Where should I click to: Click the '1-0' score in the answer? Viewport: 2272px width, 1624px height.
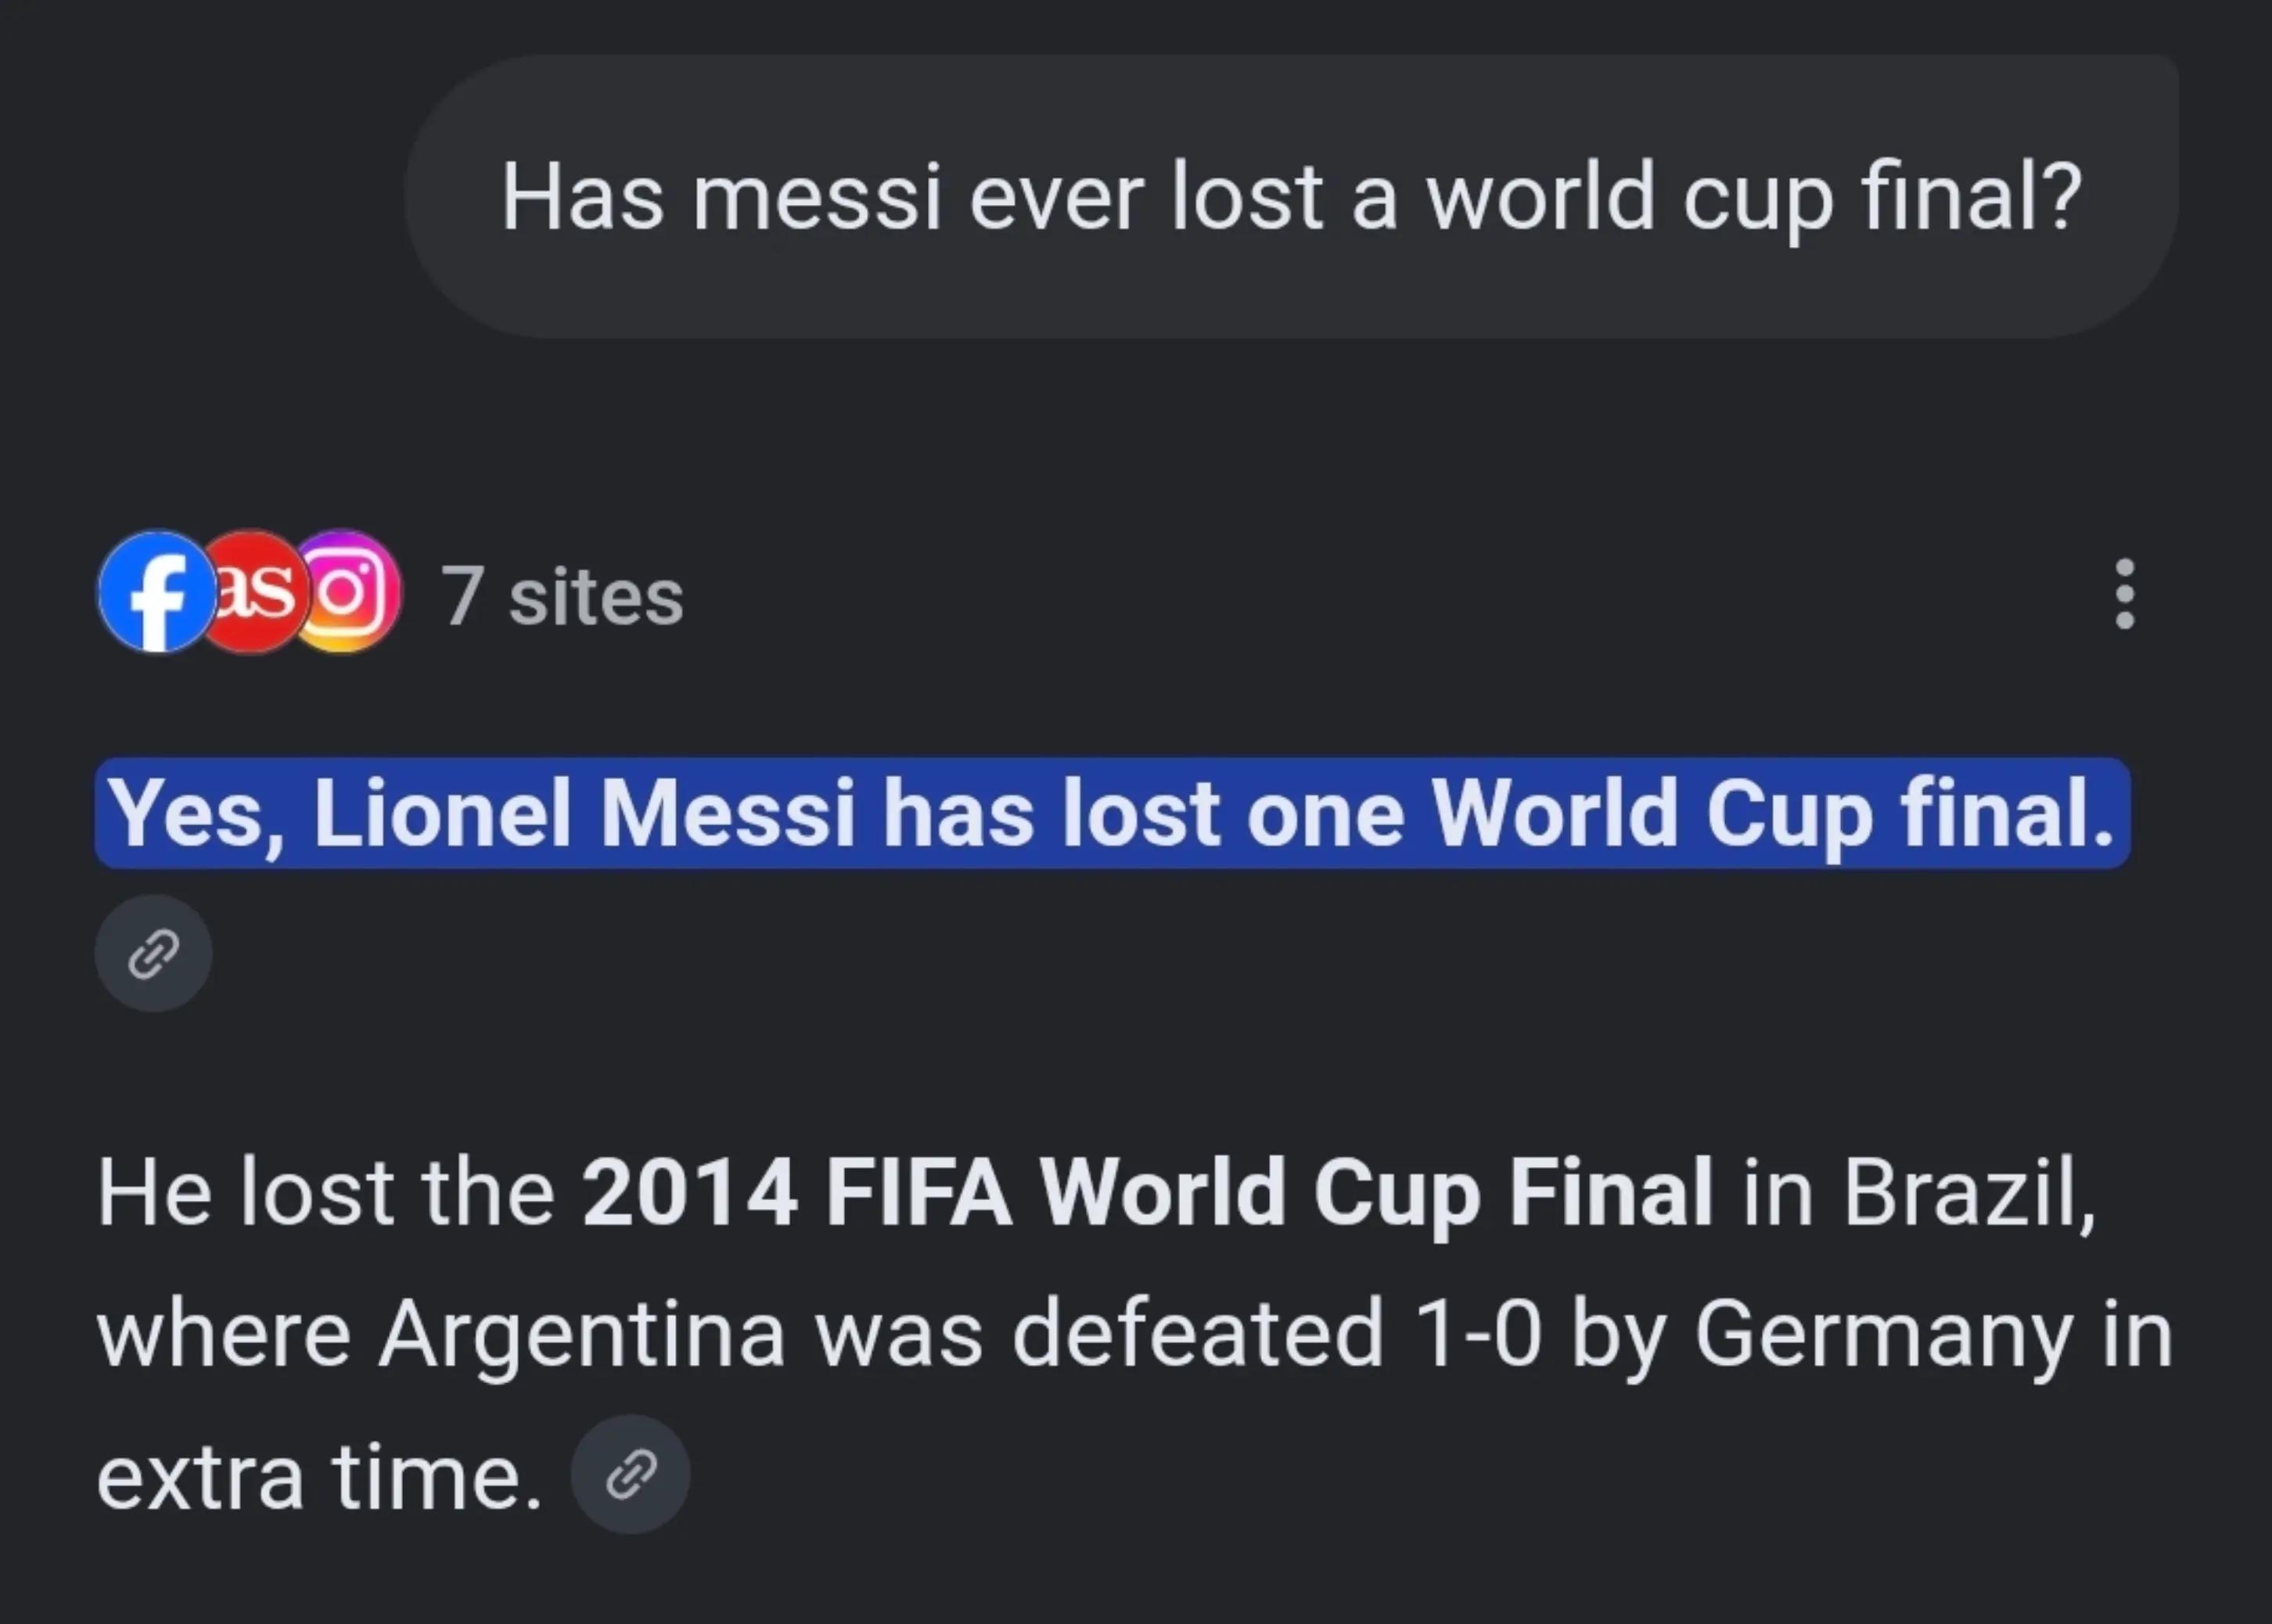(1478, 1334)
